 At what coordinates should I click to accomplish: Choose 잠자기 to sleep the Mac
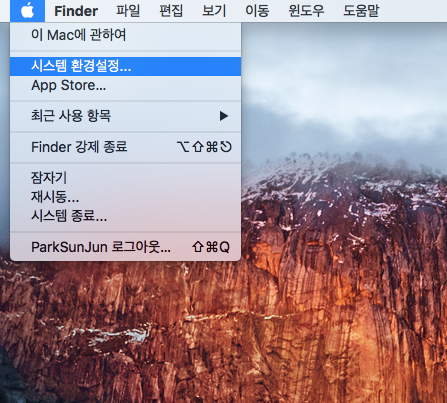coord(126,177)
